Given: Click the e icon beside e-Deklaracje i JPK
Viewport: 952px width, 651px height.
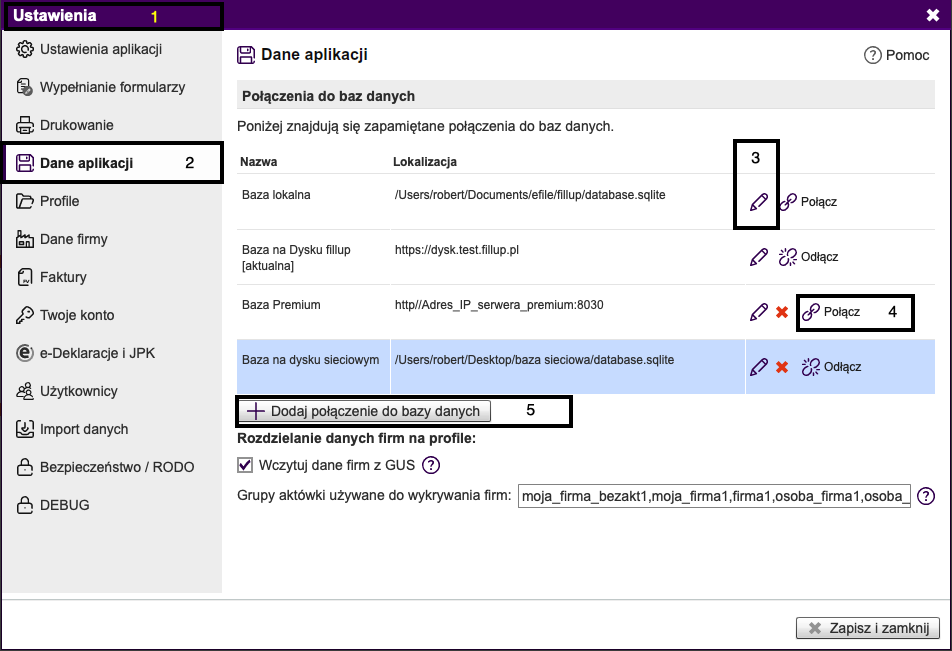Looking at the screenshot, I should tap(25, 353).
